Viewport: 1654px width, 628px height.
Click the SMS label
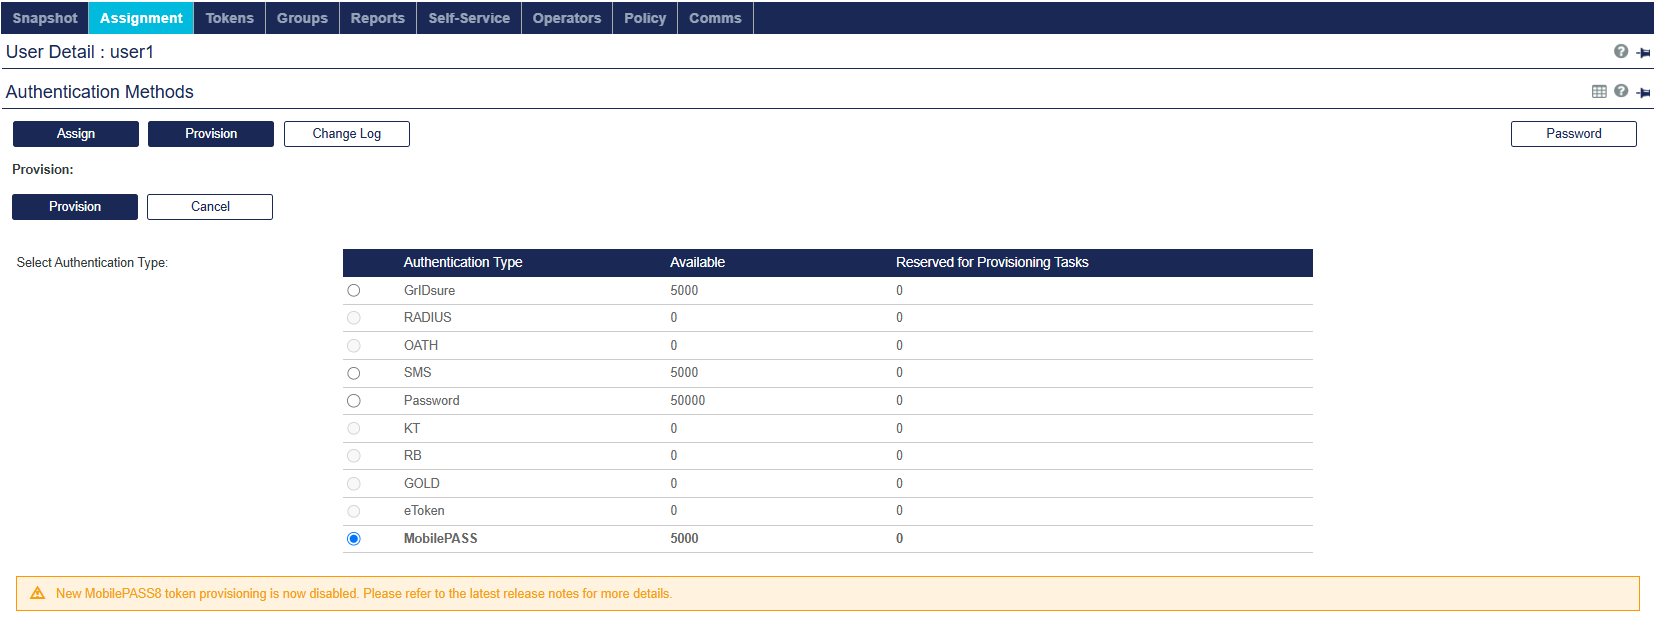coord(418,372)
